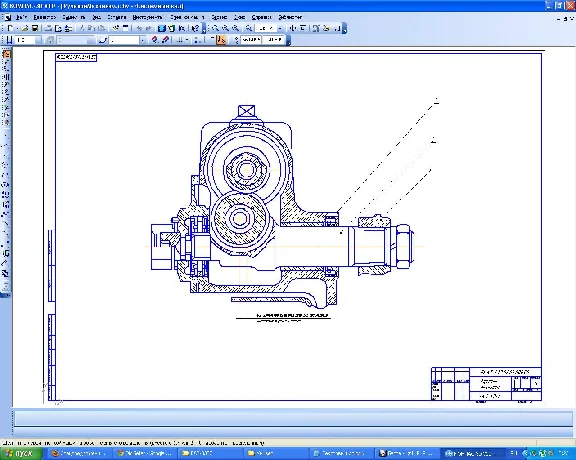The image size is (576, 460).
Task: Click the Refresh image icon in view toolbar
Action: coord(326,28)
